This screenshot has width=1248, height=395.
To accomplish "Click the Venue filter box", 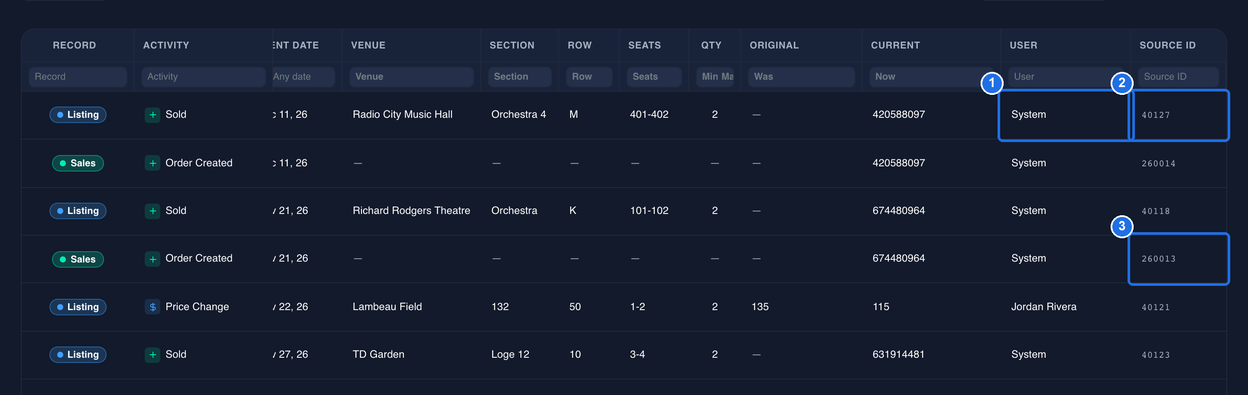I will pyautogui.click(x=411, y=77).
